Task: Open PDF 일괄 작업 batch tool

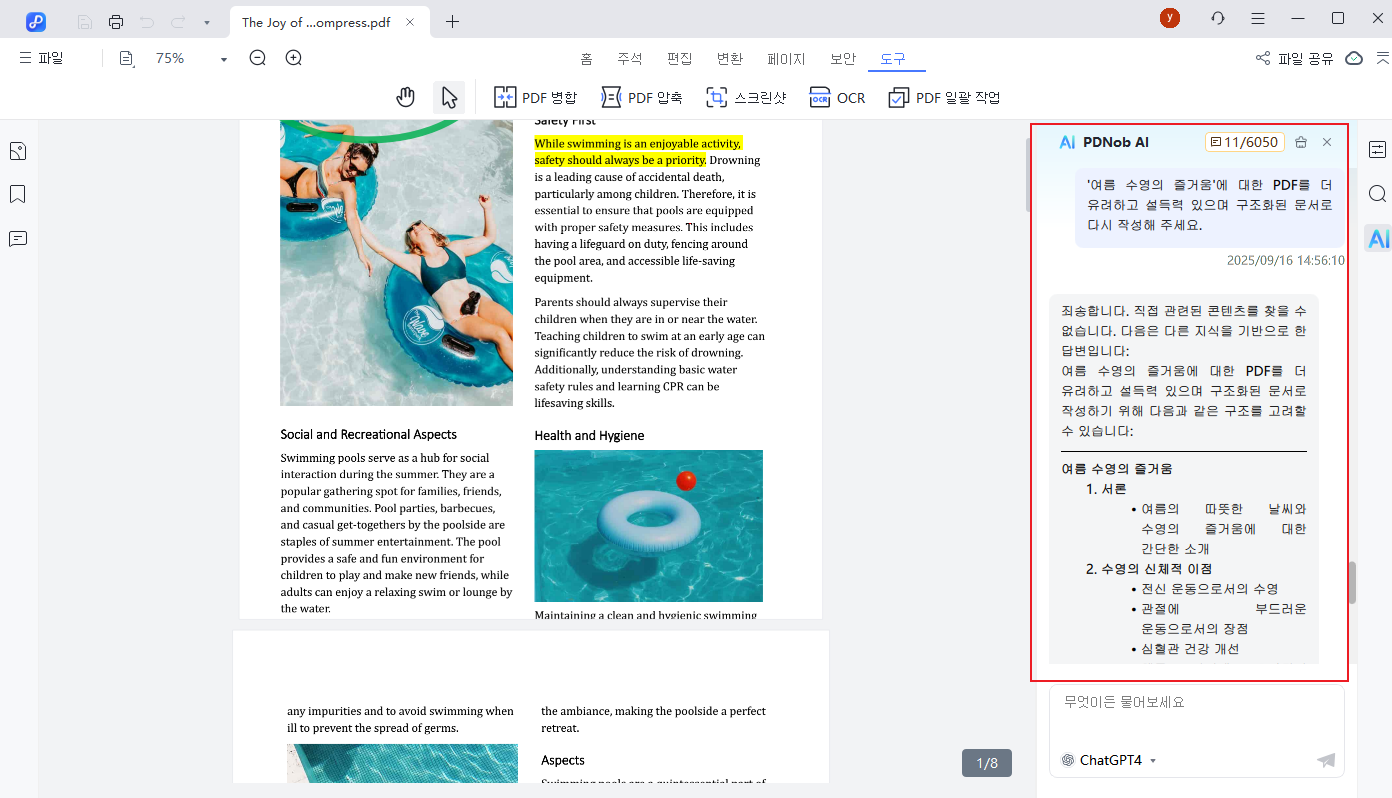Action: tap(944, 97)
